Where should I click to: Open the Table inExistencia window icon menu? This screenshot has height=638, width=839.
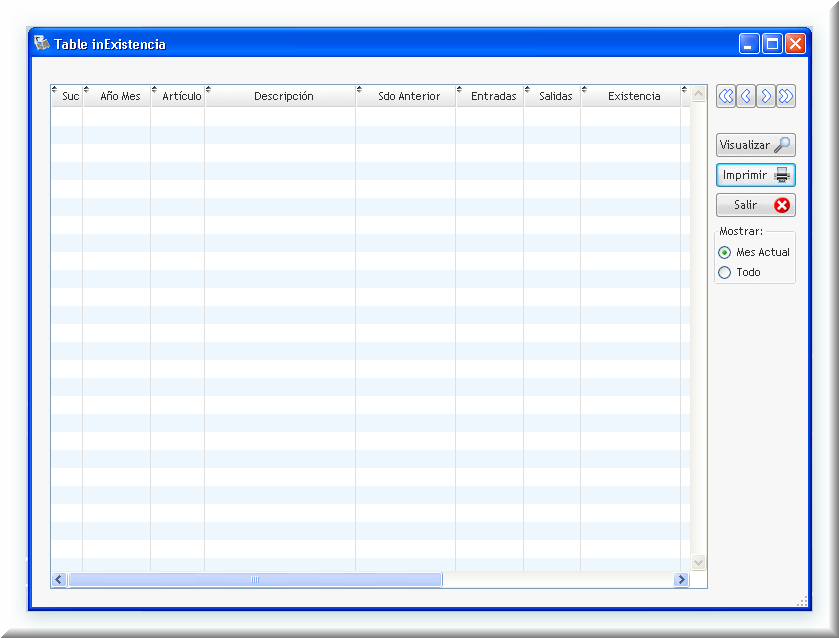click(42, 43)
